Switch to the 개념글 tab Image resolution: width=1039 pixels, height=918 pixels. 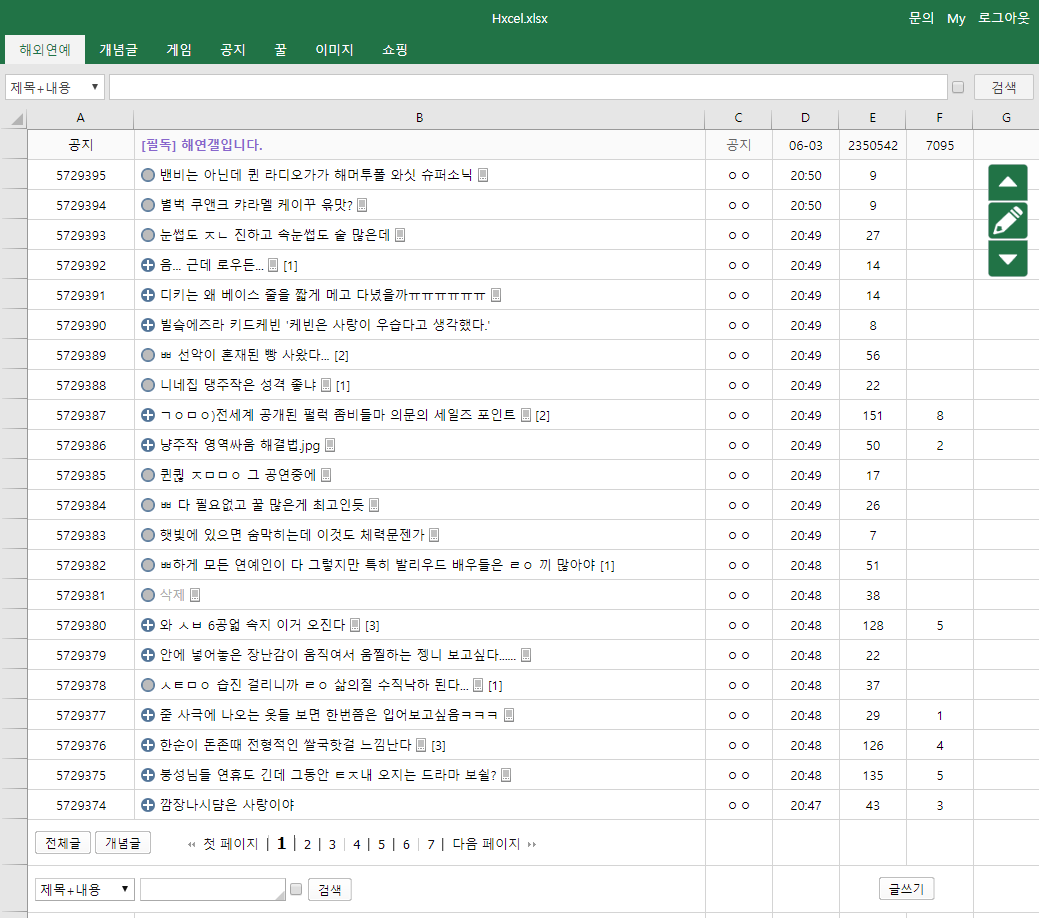[x=119, y=50]
